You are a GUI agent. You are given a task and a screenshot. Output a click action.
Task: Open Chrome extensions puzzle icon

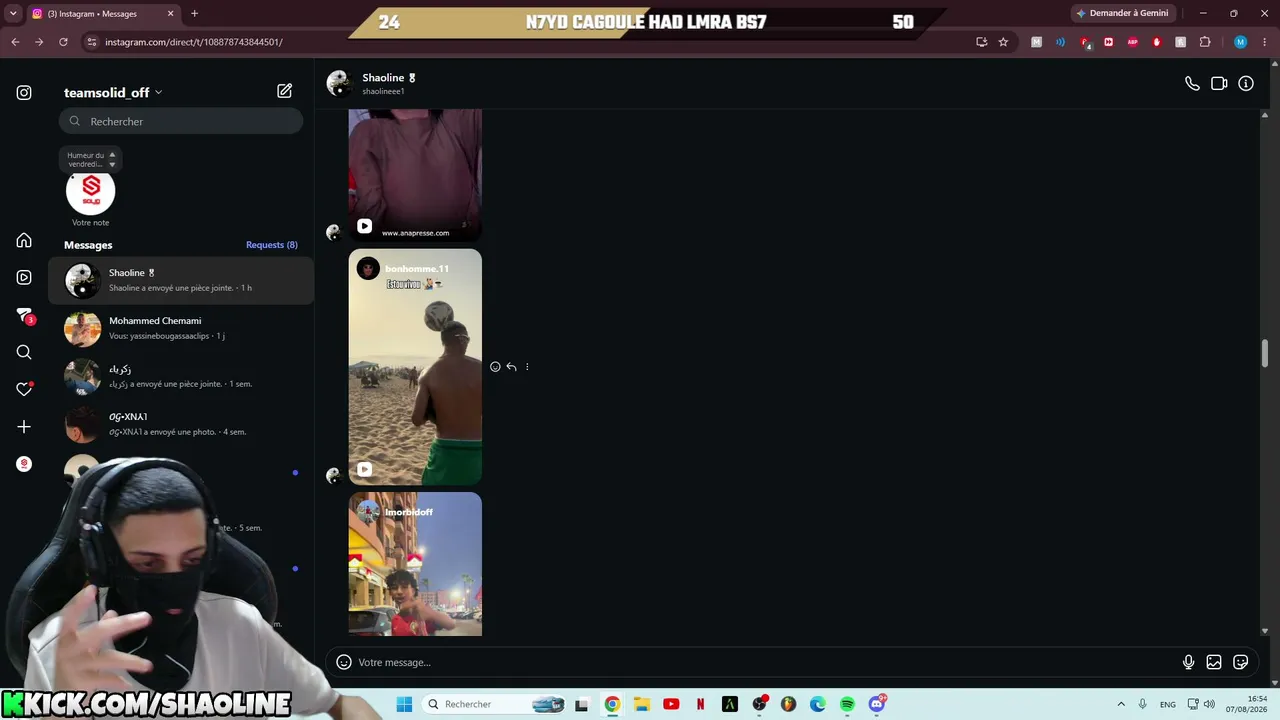pos(1205,42)
